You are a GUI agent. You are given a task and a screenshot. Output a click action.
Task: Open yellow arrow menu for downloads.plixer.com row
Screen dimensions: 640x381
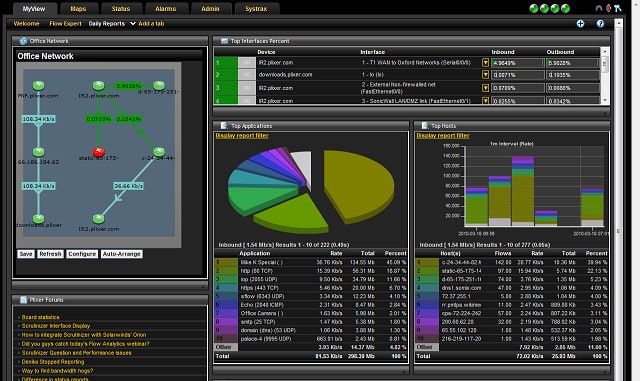coord(485,75)
